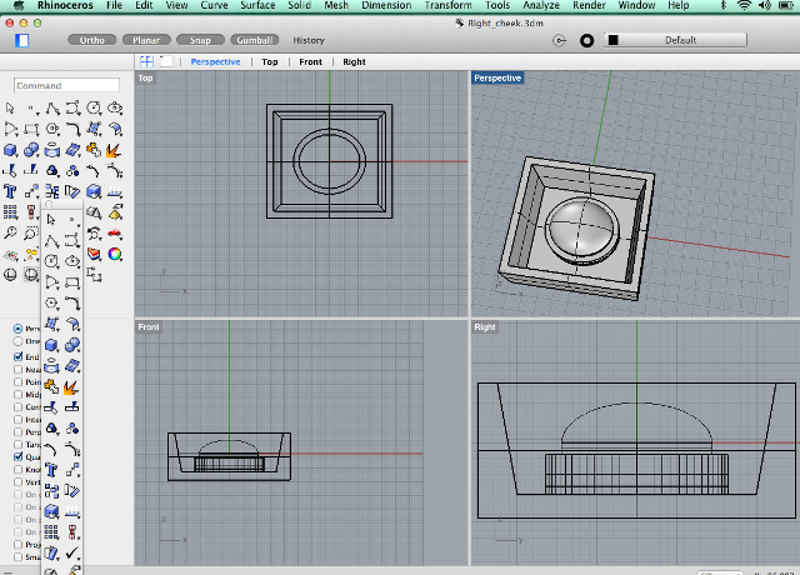
Task: Toggle grid Snap
Action: pyautogui.click(x=200, y=40)
